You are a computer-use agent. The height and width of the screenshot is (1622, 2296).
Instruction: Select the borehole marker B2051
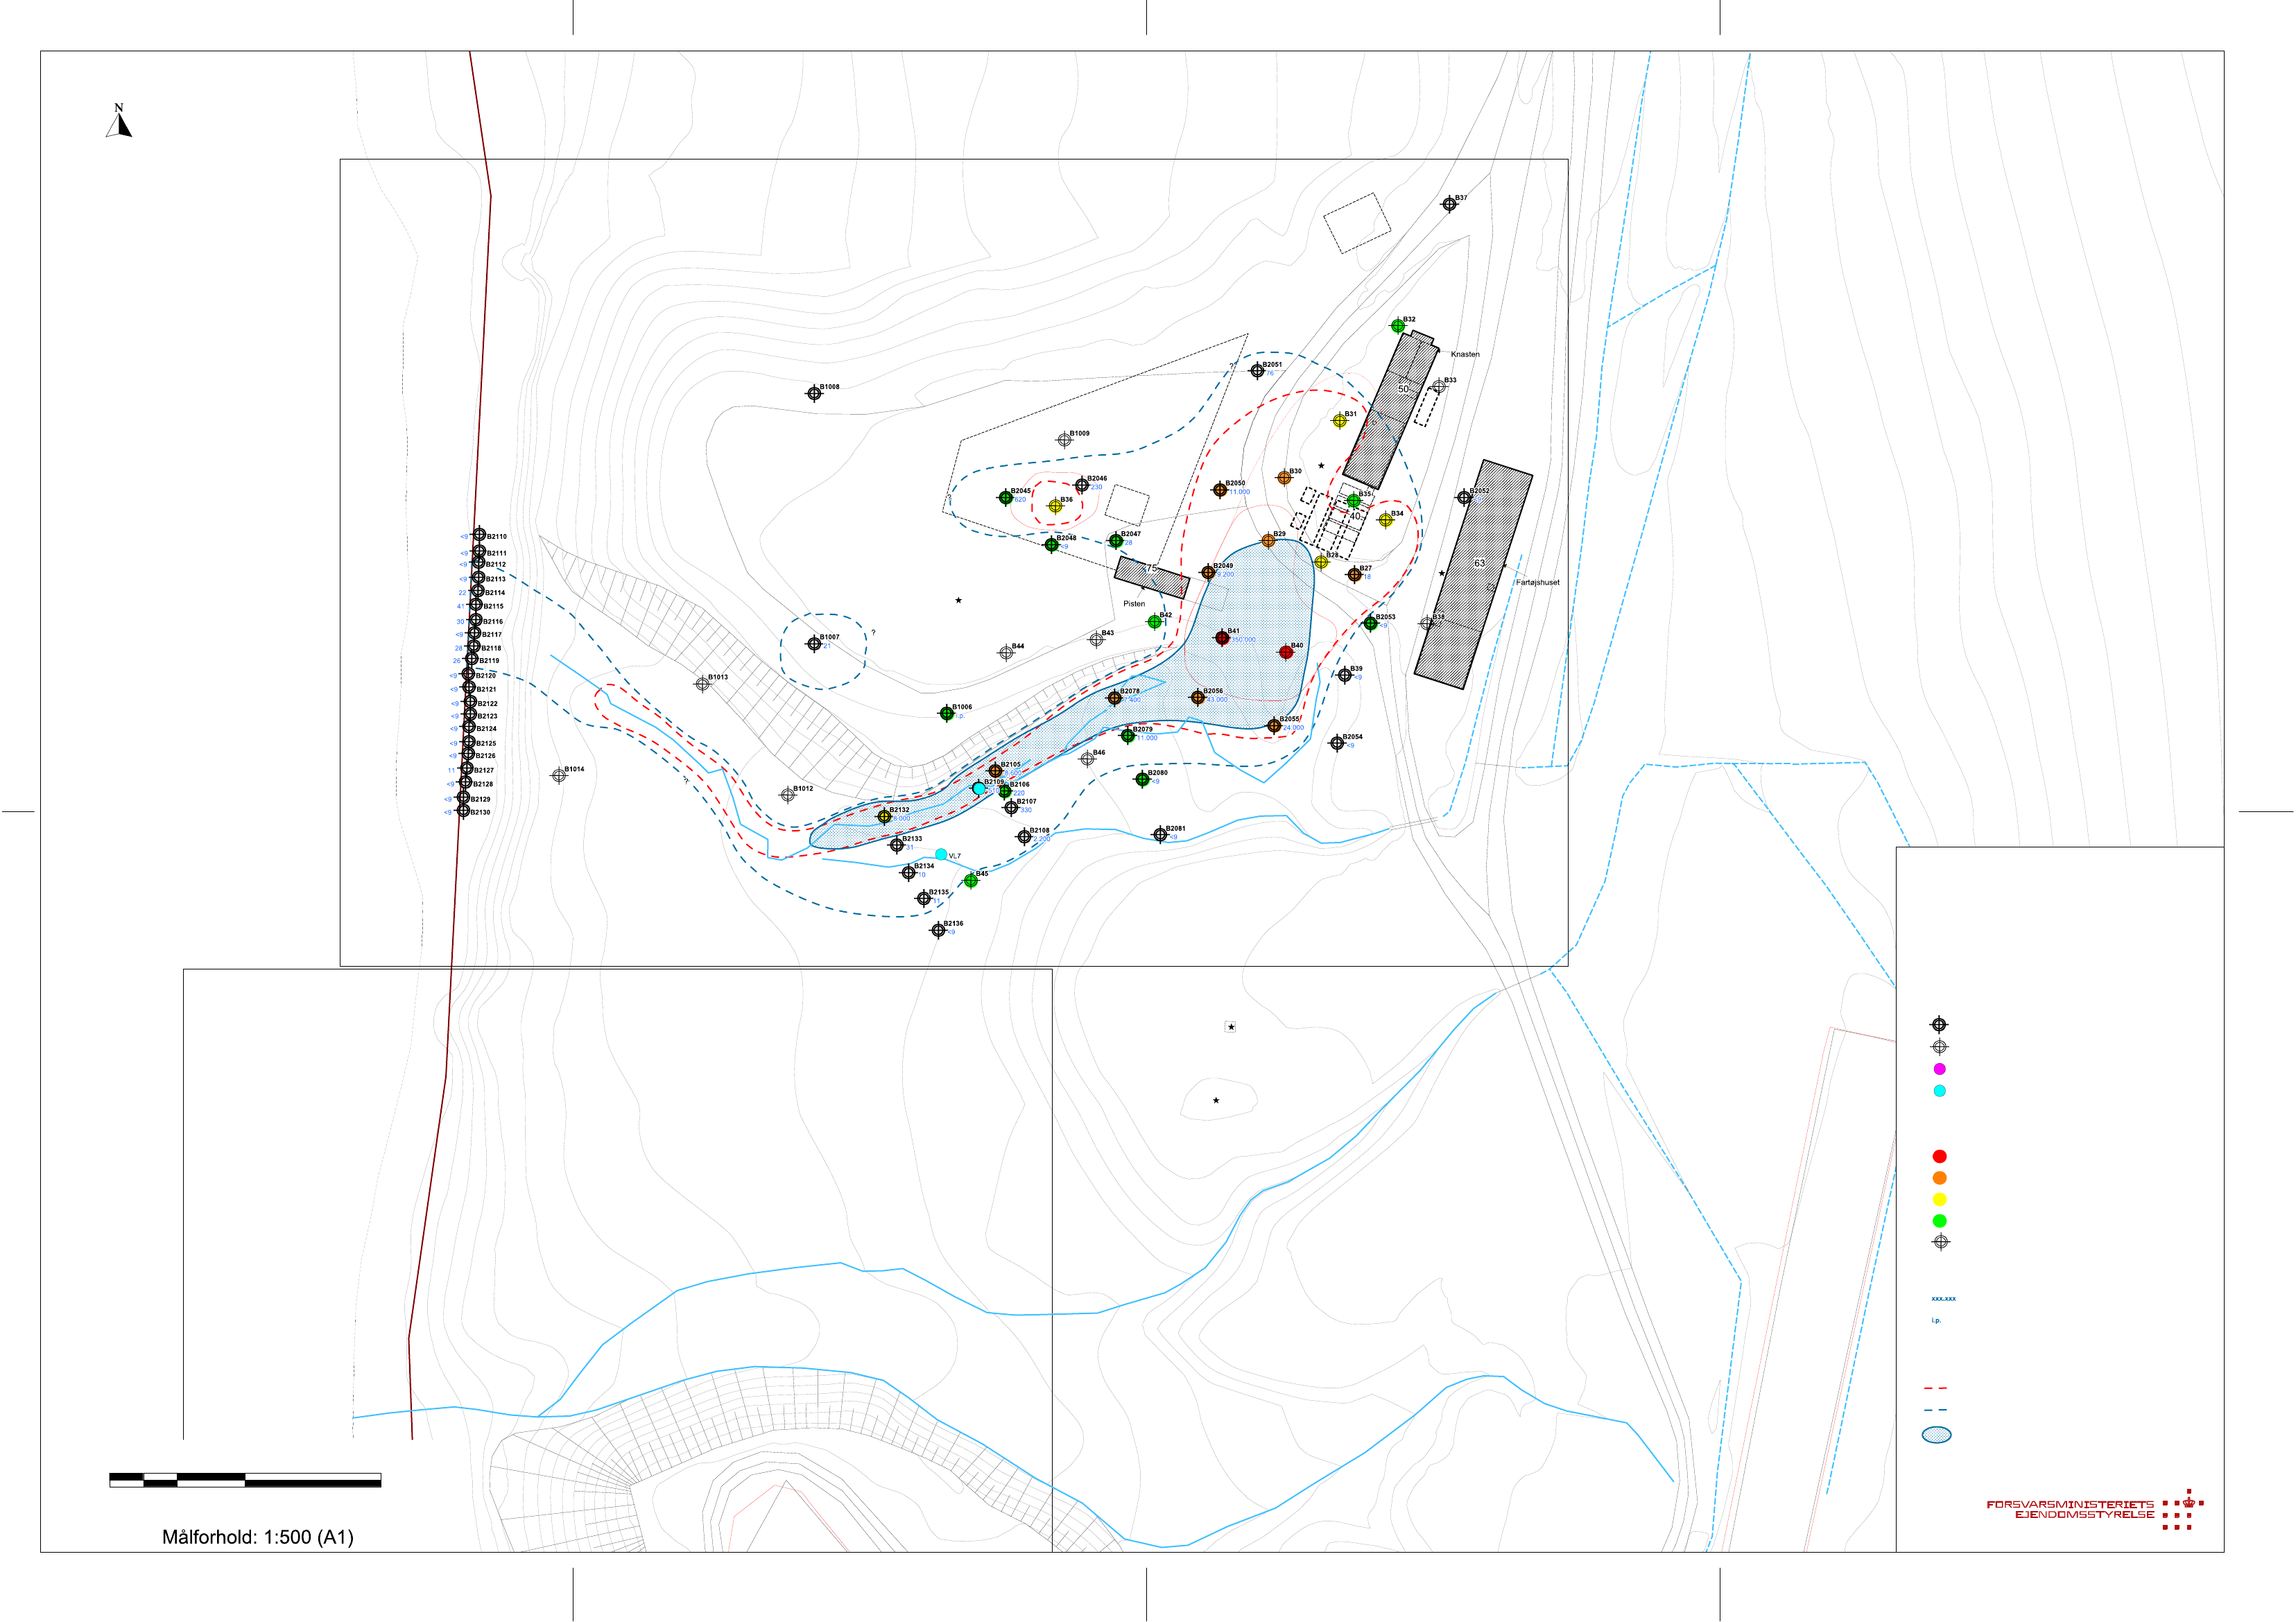[1257, 371]
